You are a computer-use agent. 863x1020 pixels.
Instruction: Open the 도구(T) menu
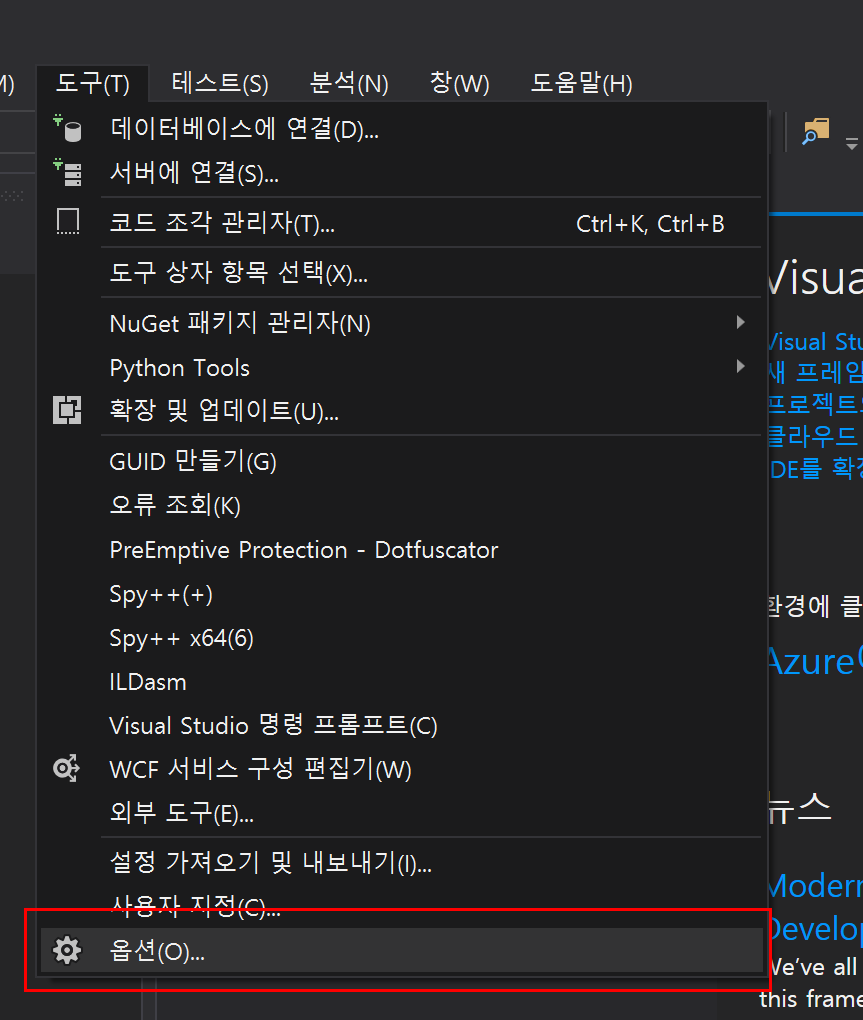93,83
